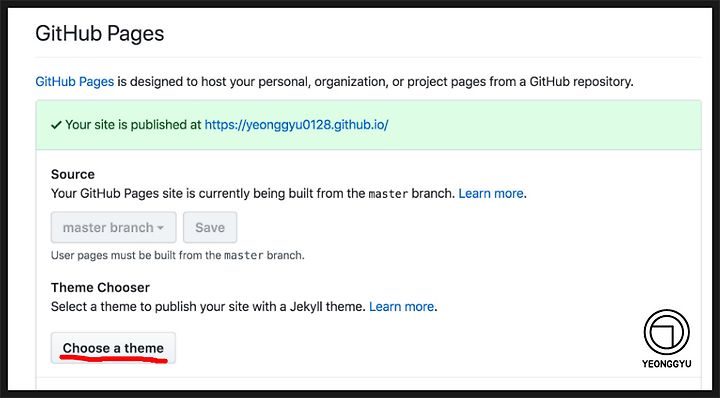Open the blue GitHub Pages documentation link
Screen dimensions: 720x398
(x=74, y=82)
